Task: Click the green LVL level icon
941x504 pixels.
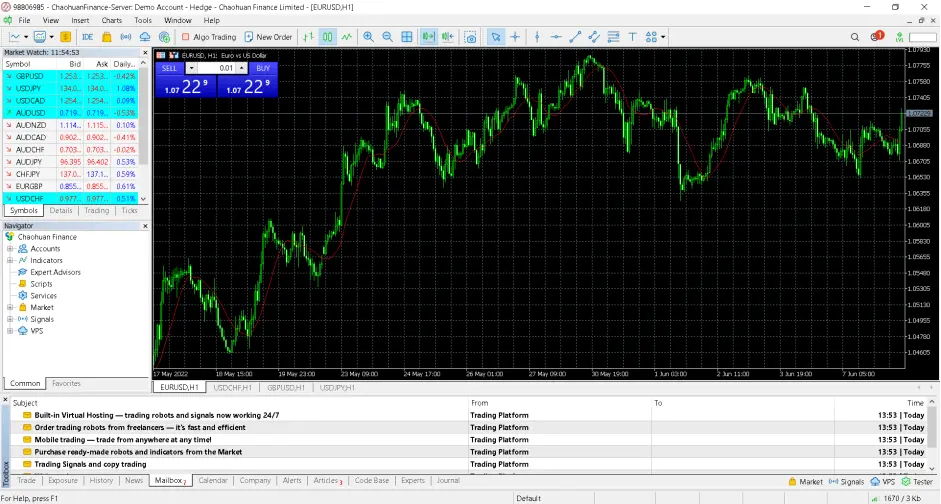Action: pos(900,37)
